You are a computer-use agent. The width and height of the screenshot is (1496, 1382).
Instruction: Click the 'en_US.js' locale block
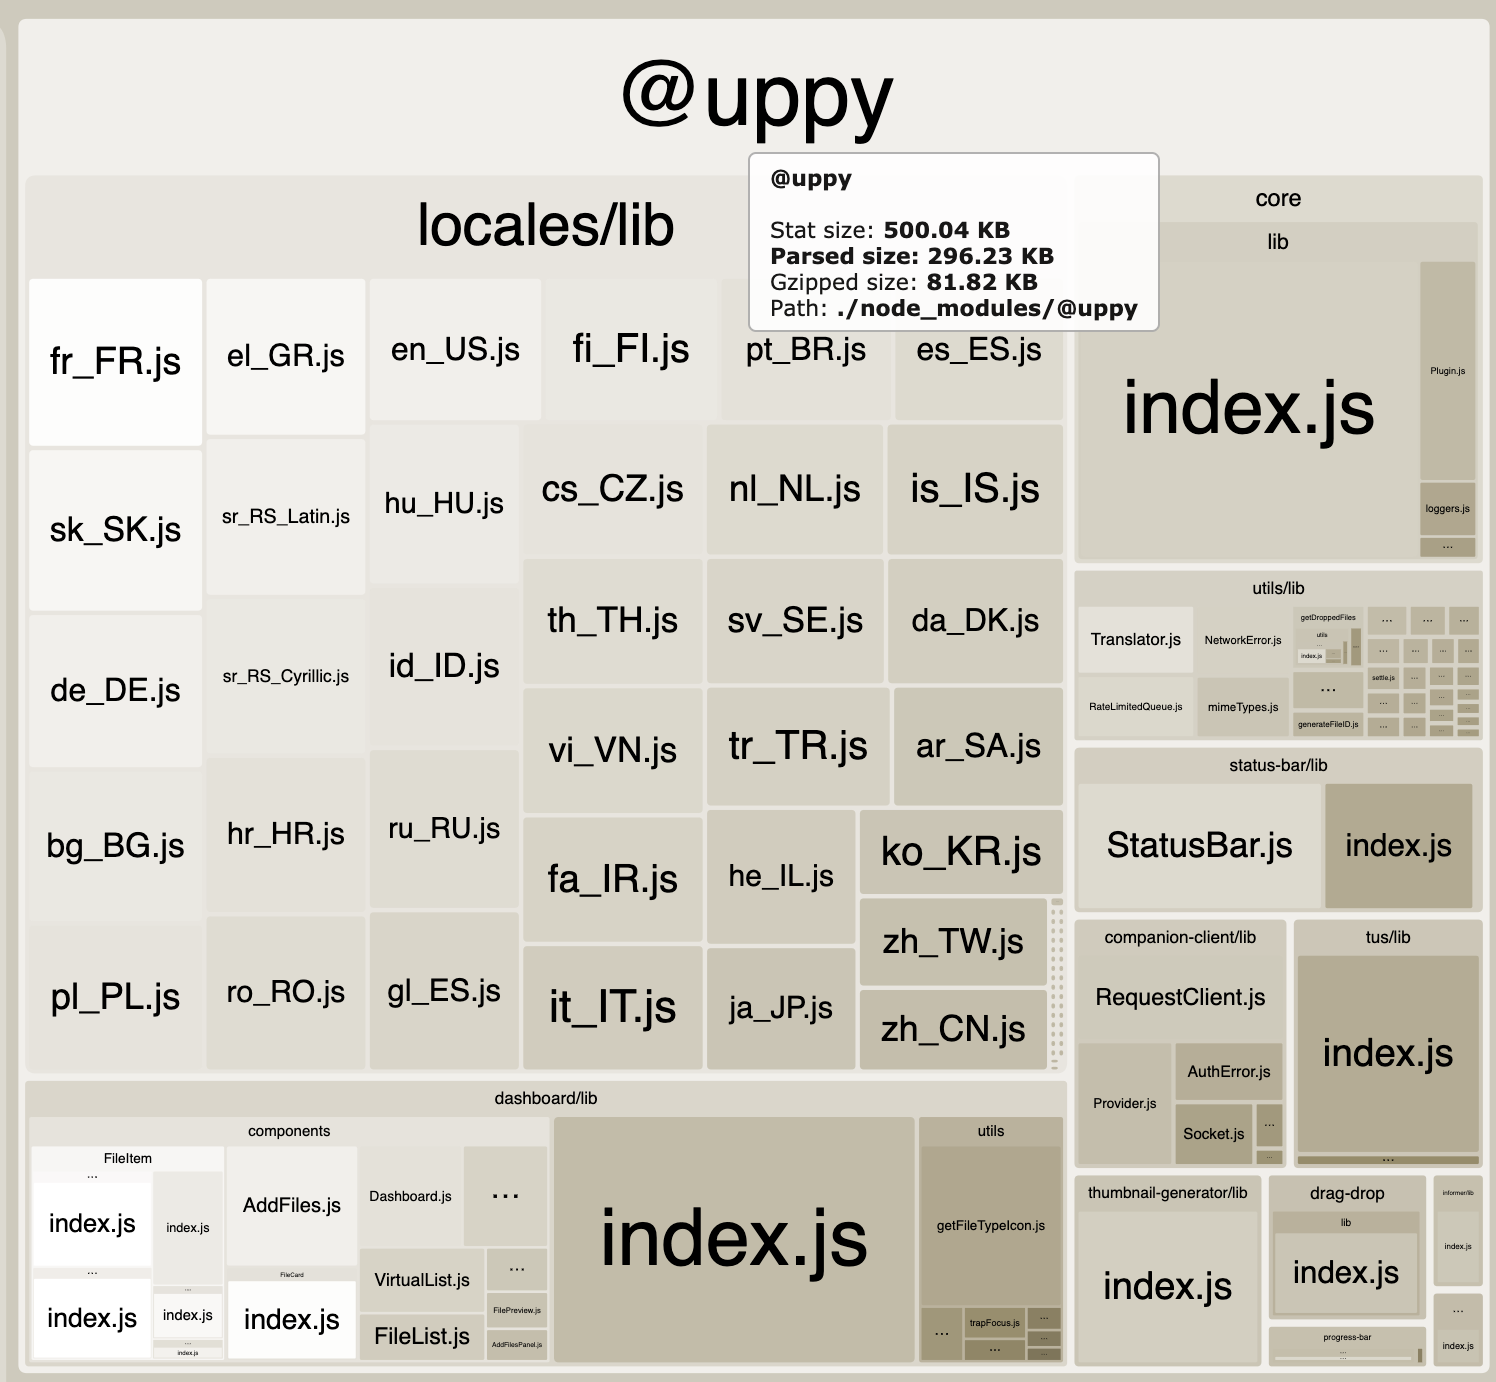pos(455,349)
